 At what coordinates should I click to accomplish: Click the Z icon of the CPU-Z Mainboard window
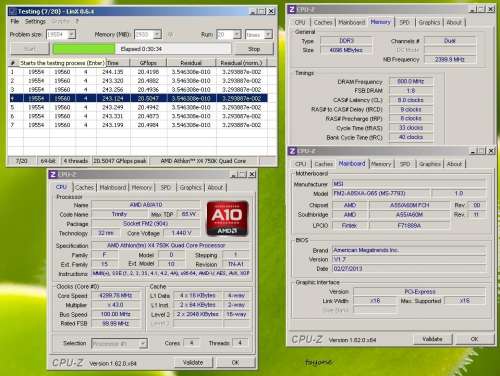[292, 151]
